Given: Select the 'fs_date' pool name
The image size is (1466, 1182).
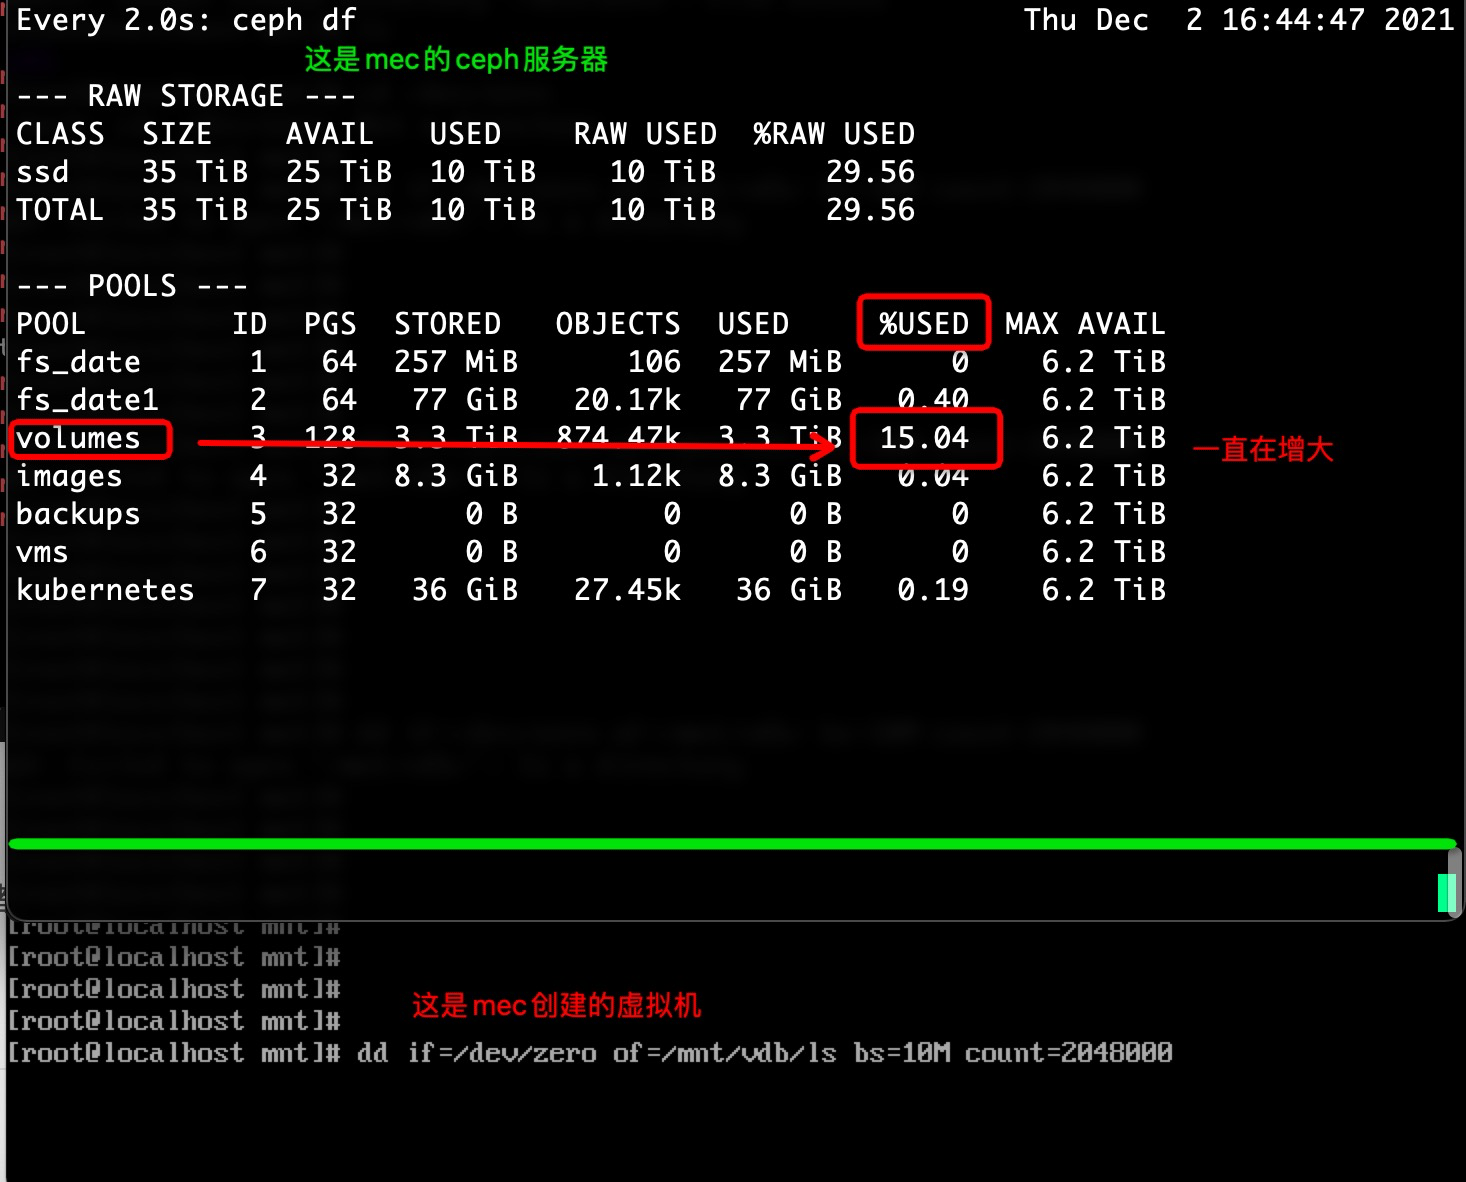Looking at the screenshot, I should click(x=78, y=362).
